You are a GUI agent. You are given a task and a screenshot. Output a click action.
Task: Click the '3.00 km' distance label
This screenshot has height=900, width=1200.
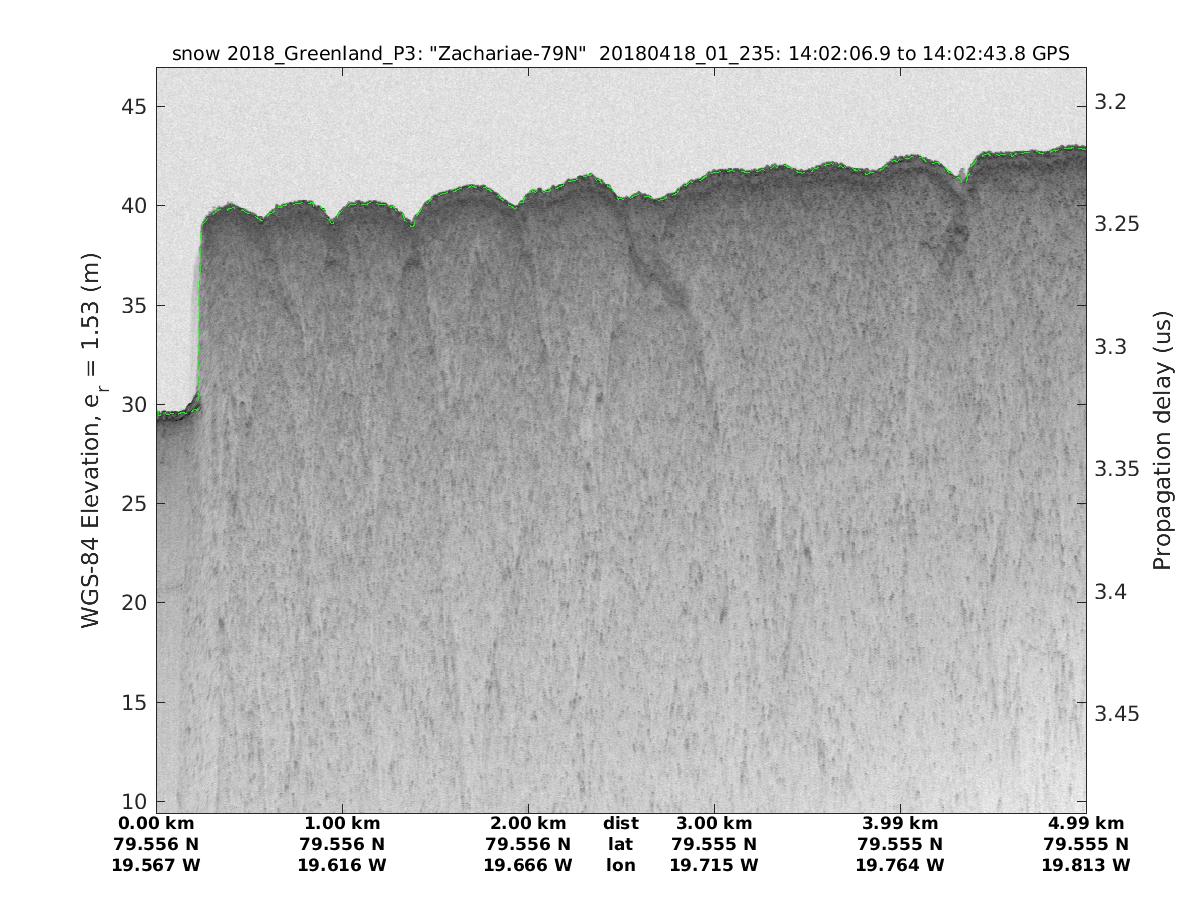(x=714, y=823)
